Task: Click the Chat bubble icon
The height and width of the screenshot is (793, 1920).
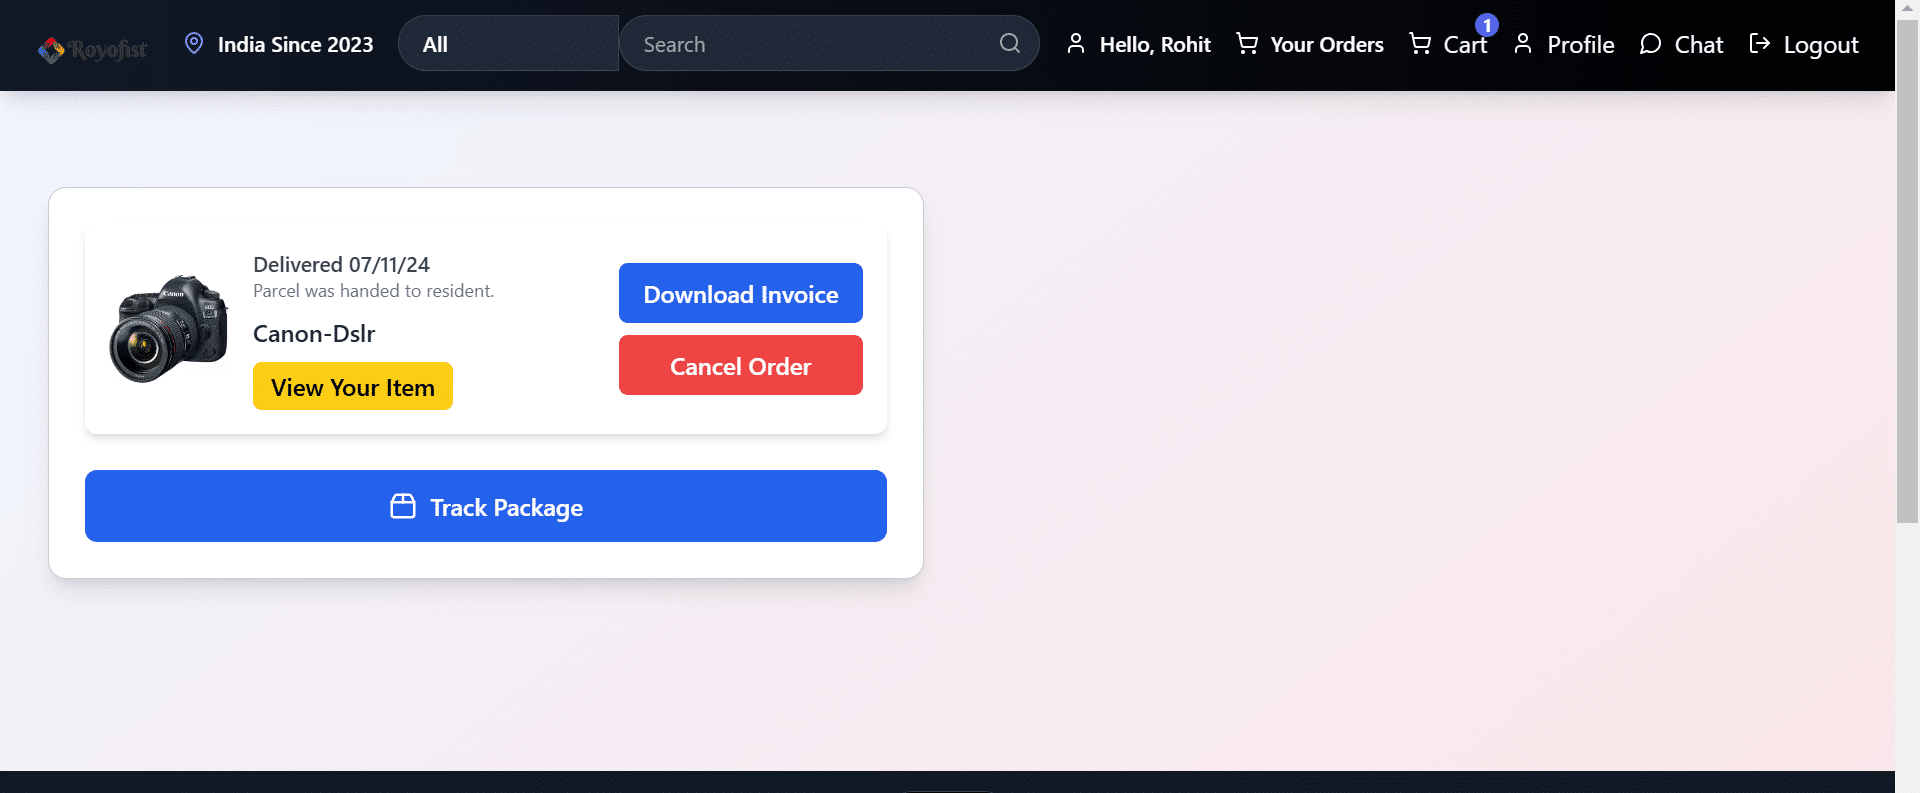Action: pos(1650,44)
